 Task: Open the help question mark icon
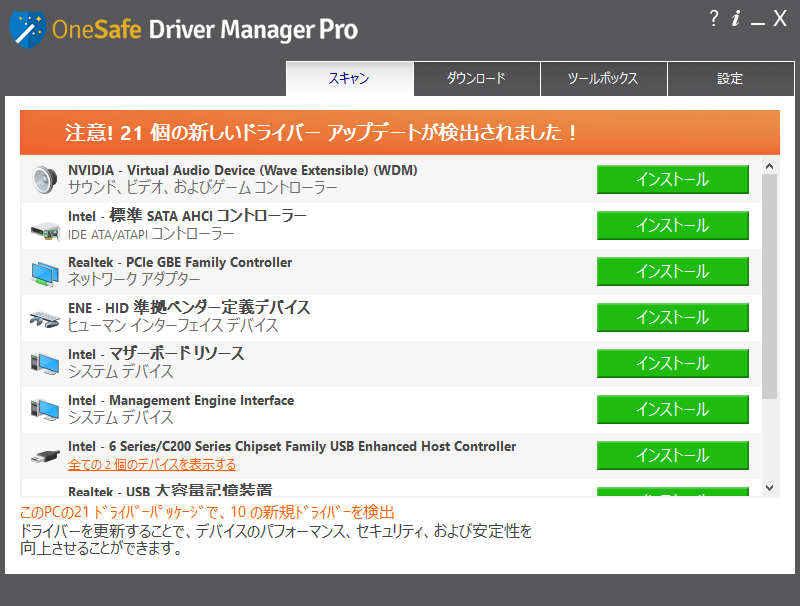(x=714, y=19)
